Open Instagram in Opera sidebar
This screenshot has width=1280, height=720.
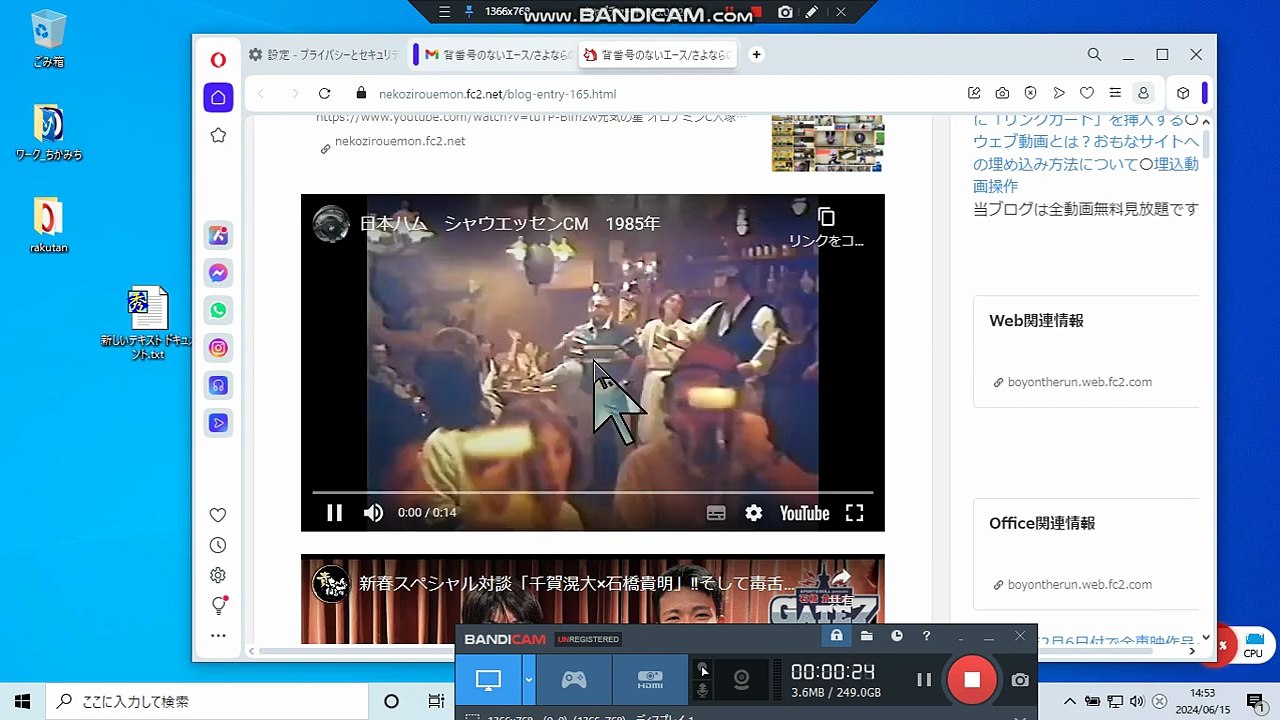(218, 348)
